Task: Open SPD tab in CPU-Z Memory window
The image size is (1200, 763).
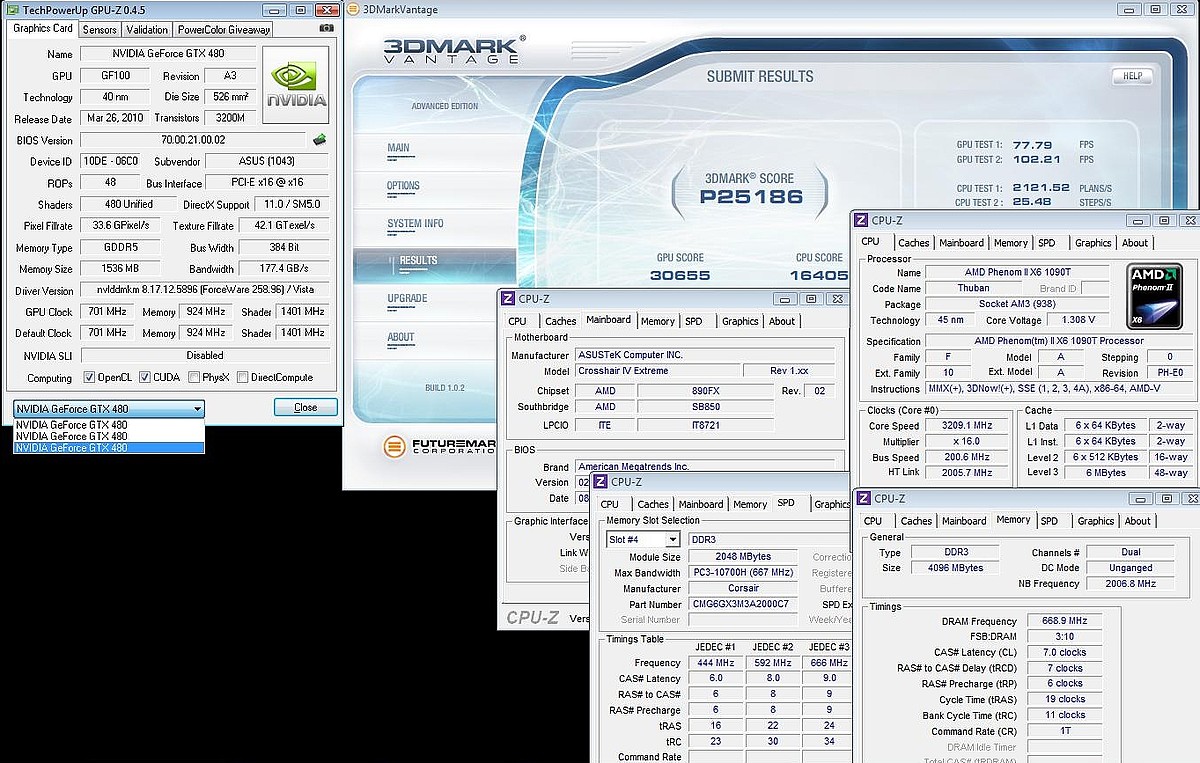Action: 1049,521
